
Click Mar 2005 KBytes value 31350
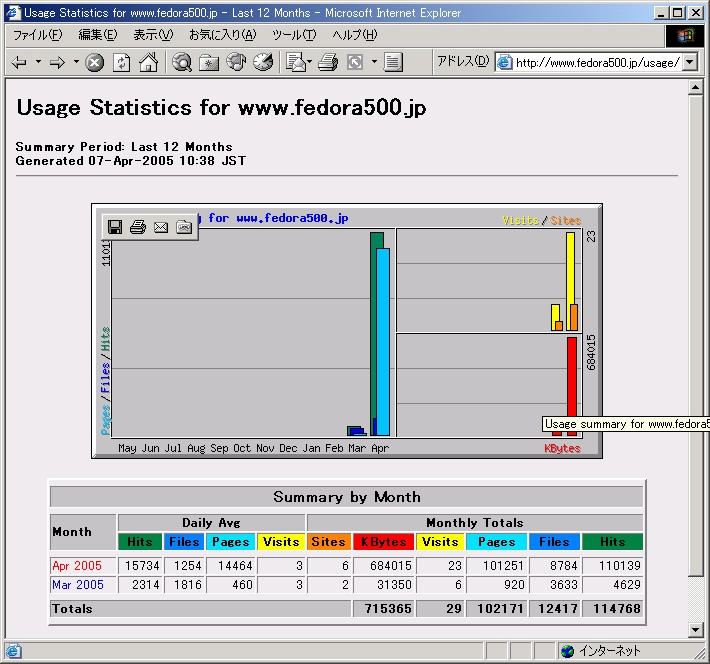click(394, 585)
